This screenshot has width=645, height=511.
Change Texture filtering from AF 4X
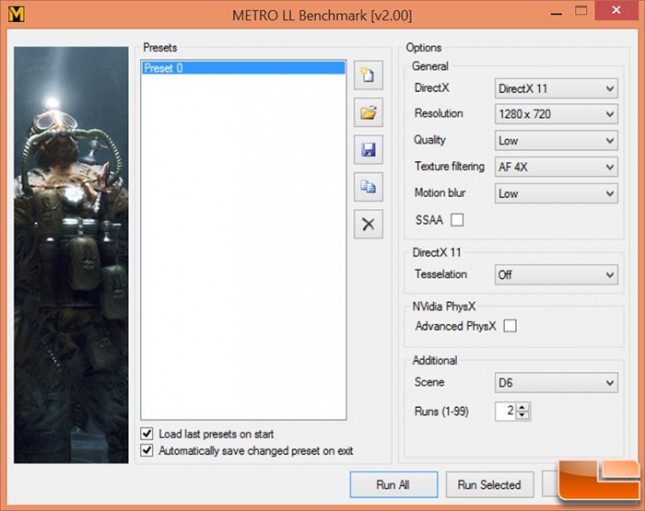(556, 167)
